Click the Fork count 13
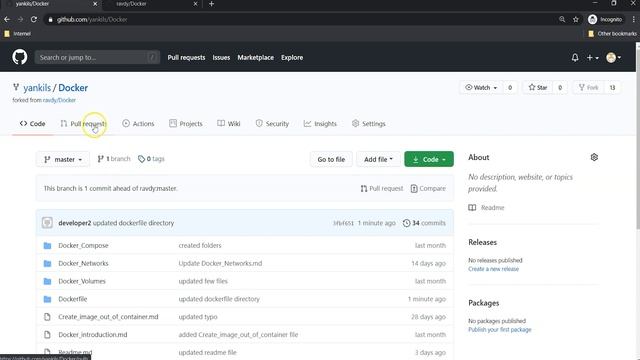Image resolution: width=640 pixels, height=360 pixels. [x=612, y=87]
